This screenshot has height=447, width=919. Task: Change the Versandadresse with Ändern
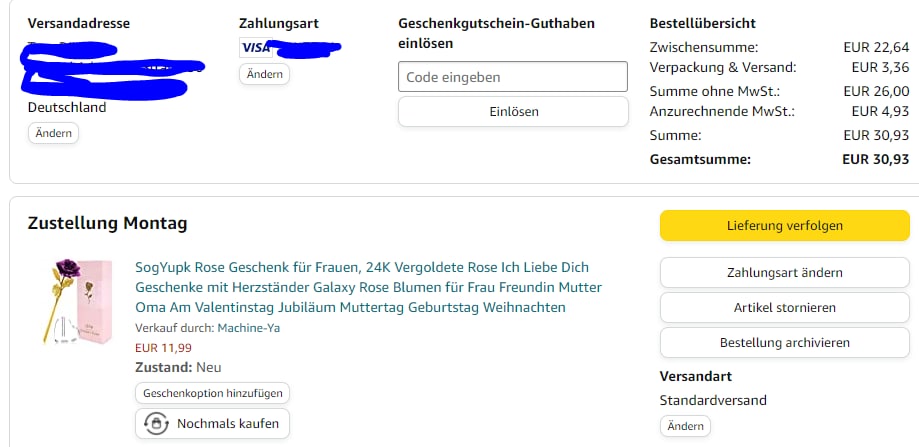pyautogui.click(x=53, y=133)
